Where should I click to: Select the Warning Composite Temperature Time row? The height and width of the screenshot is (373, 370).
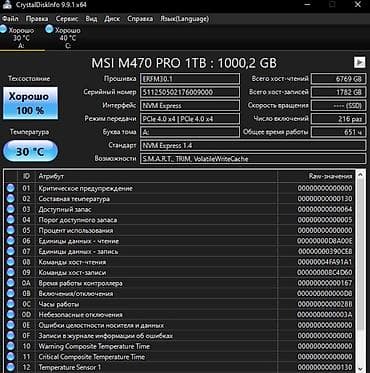[x=179, y=346]
